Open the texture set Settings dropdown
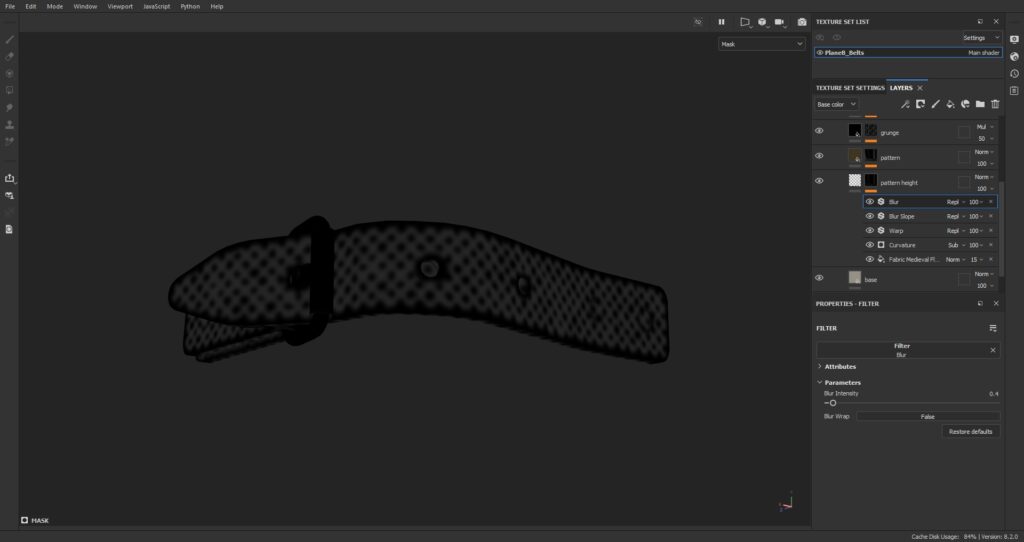1024x542 pixels. tap(982, 38)
